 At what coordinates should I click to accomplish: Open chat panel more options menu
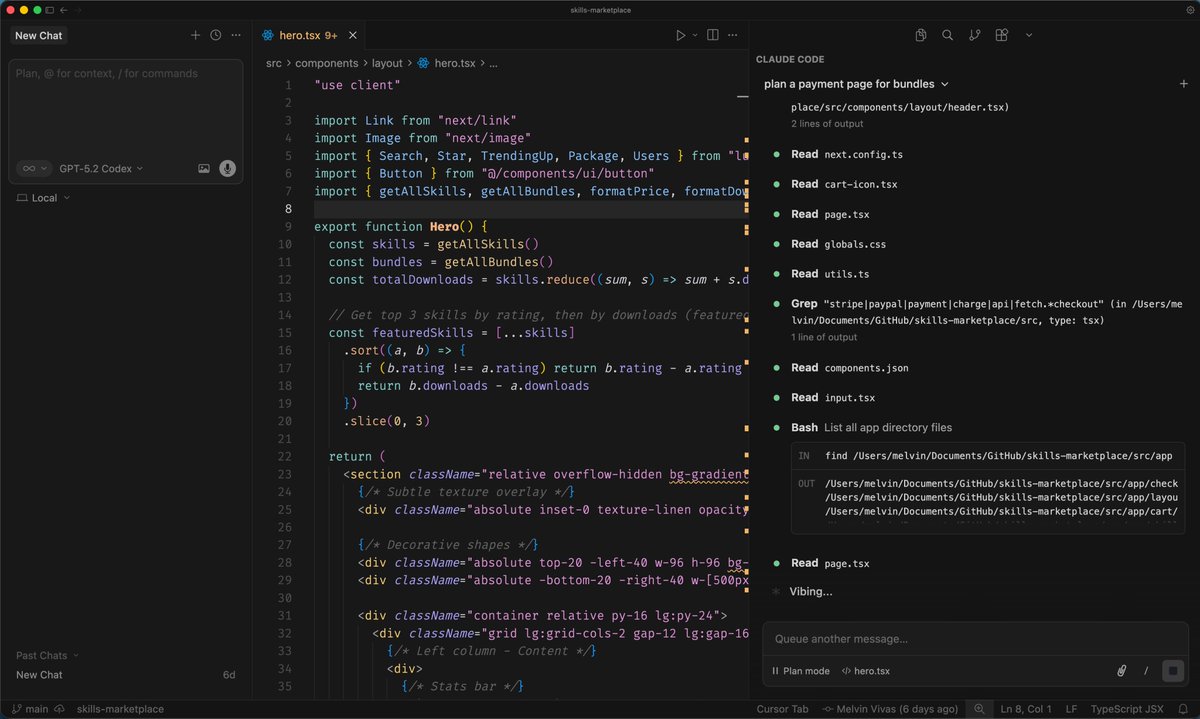tap(236, 35)
